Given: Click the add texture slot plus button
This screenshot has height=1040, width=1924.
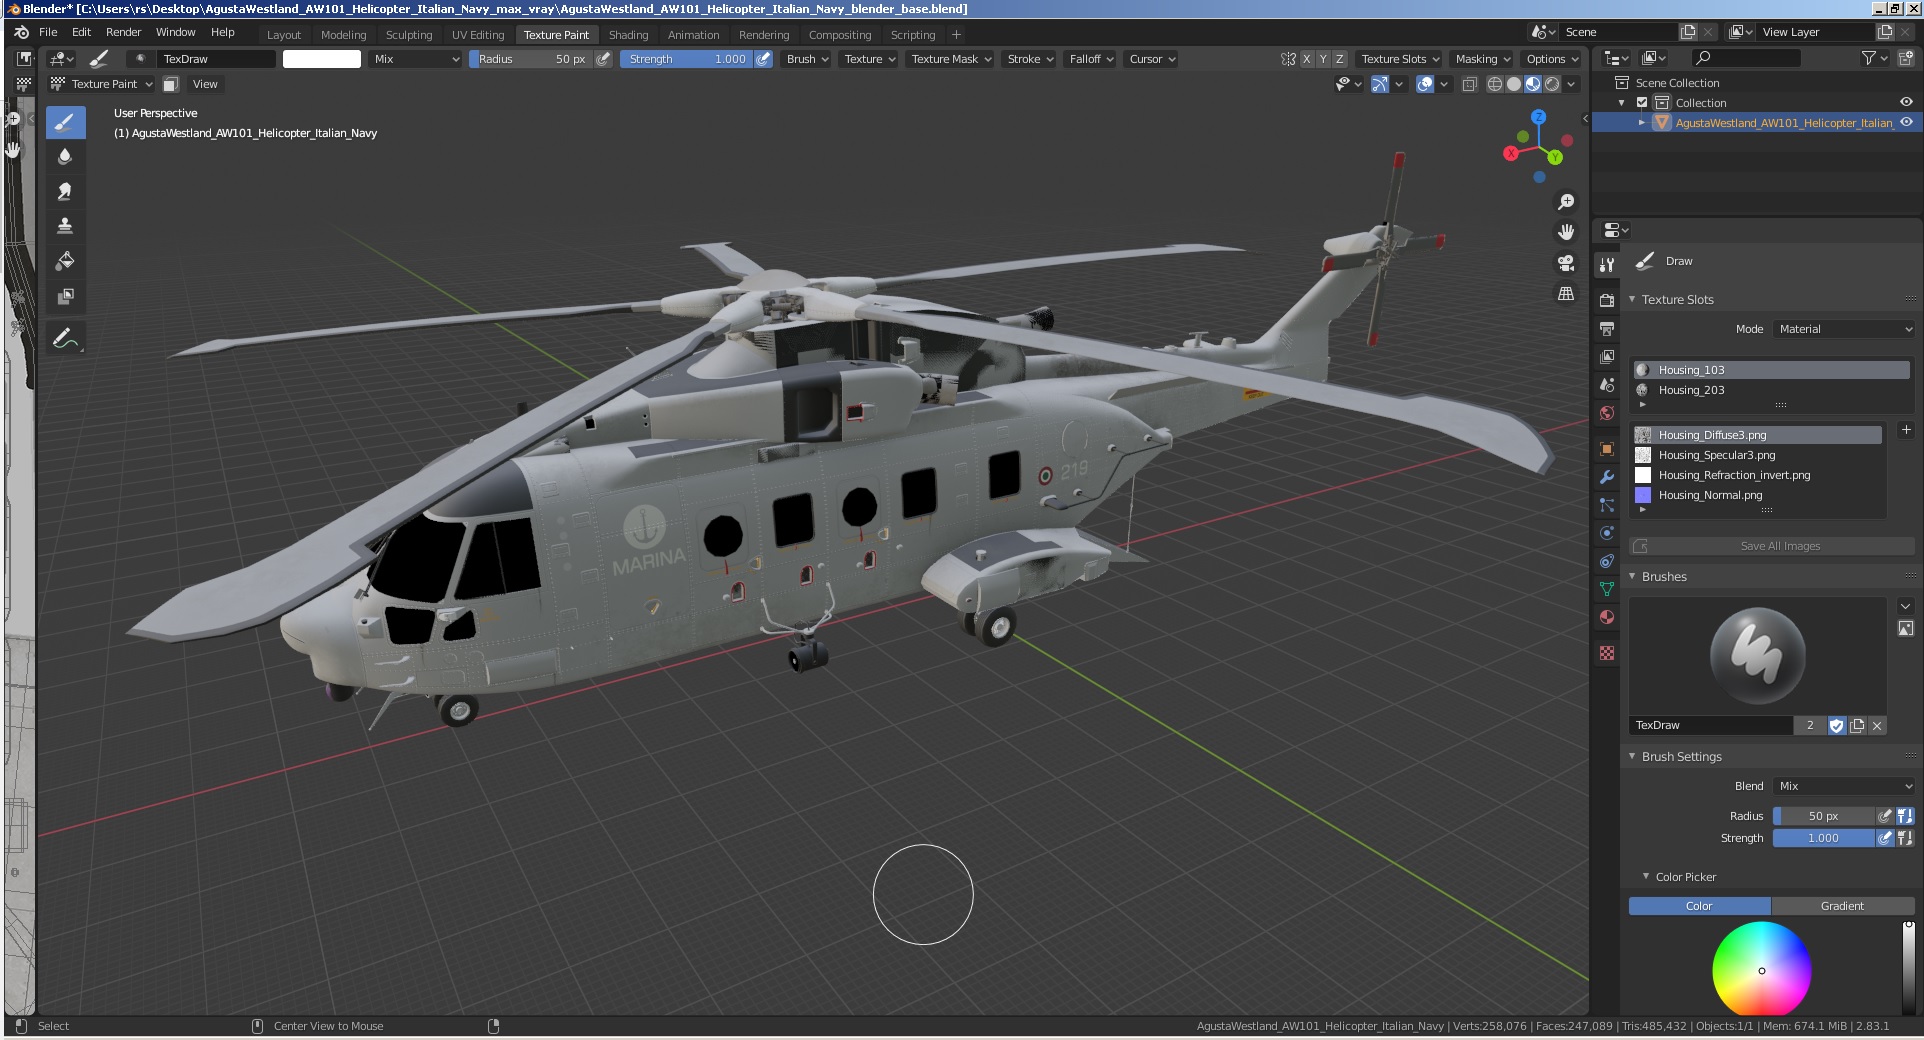Looking at the screenshot, I should tap(1906, 430).
